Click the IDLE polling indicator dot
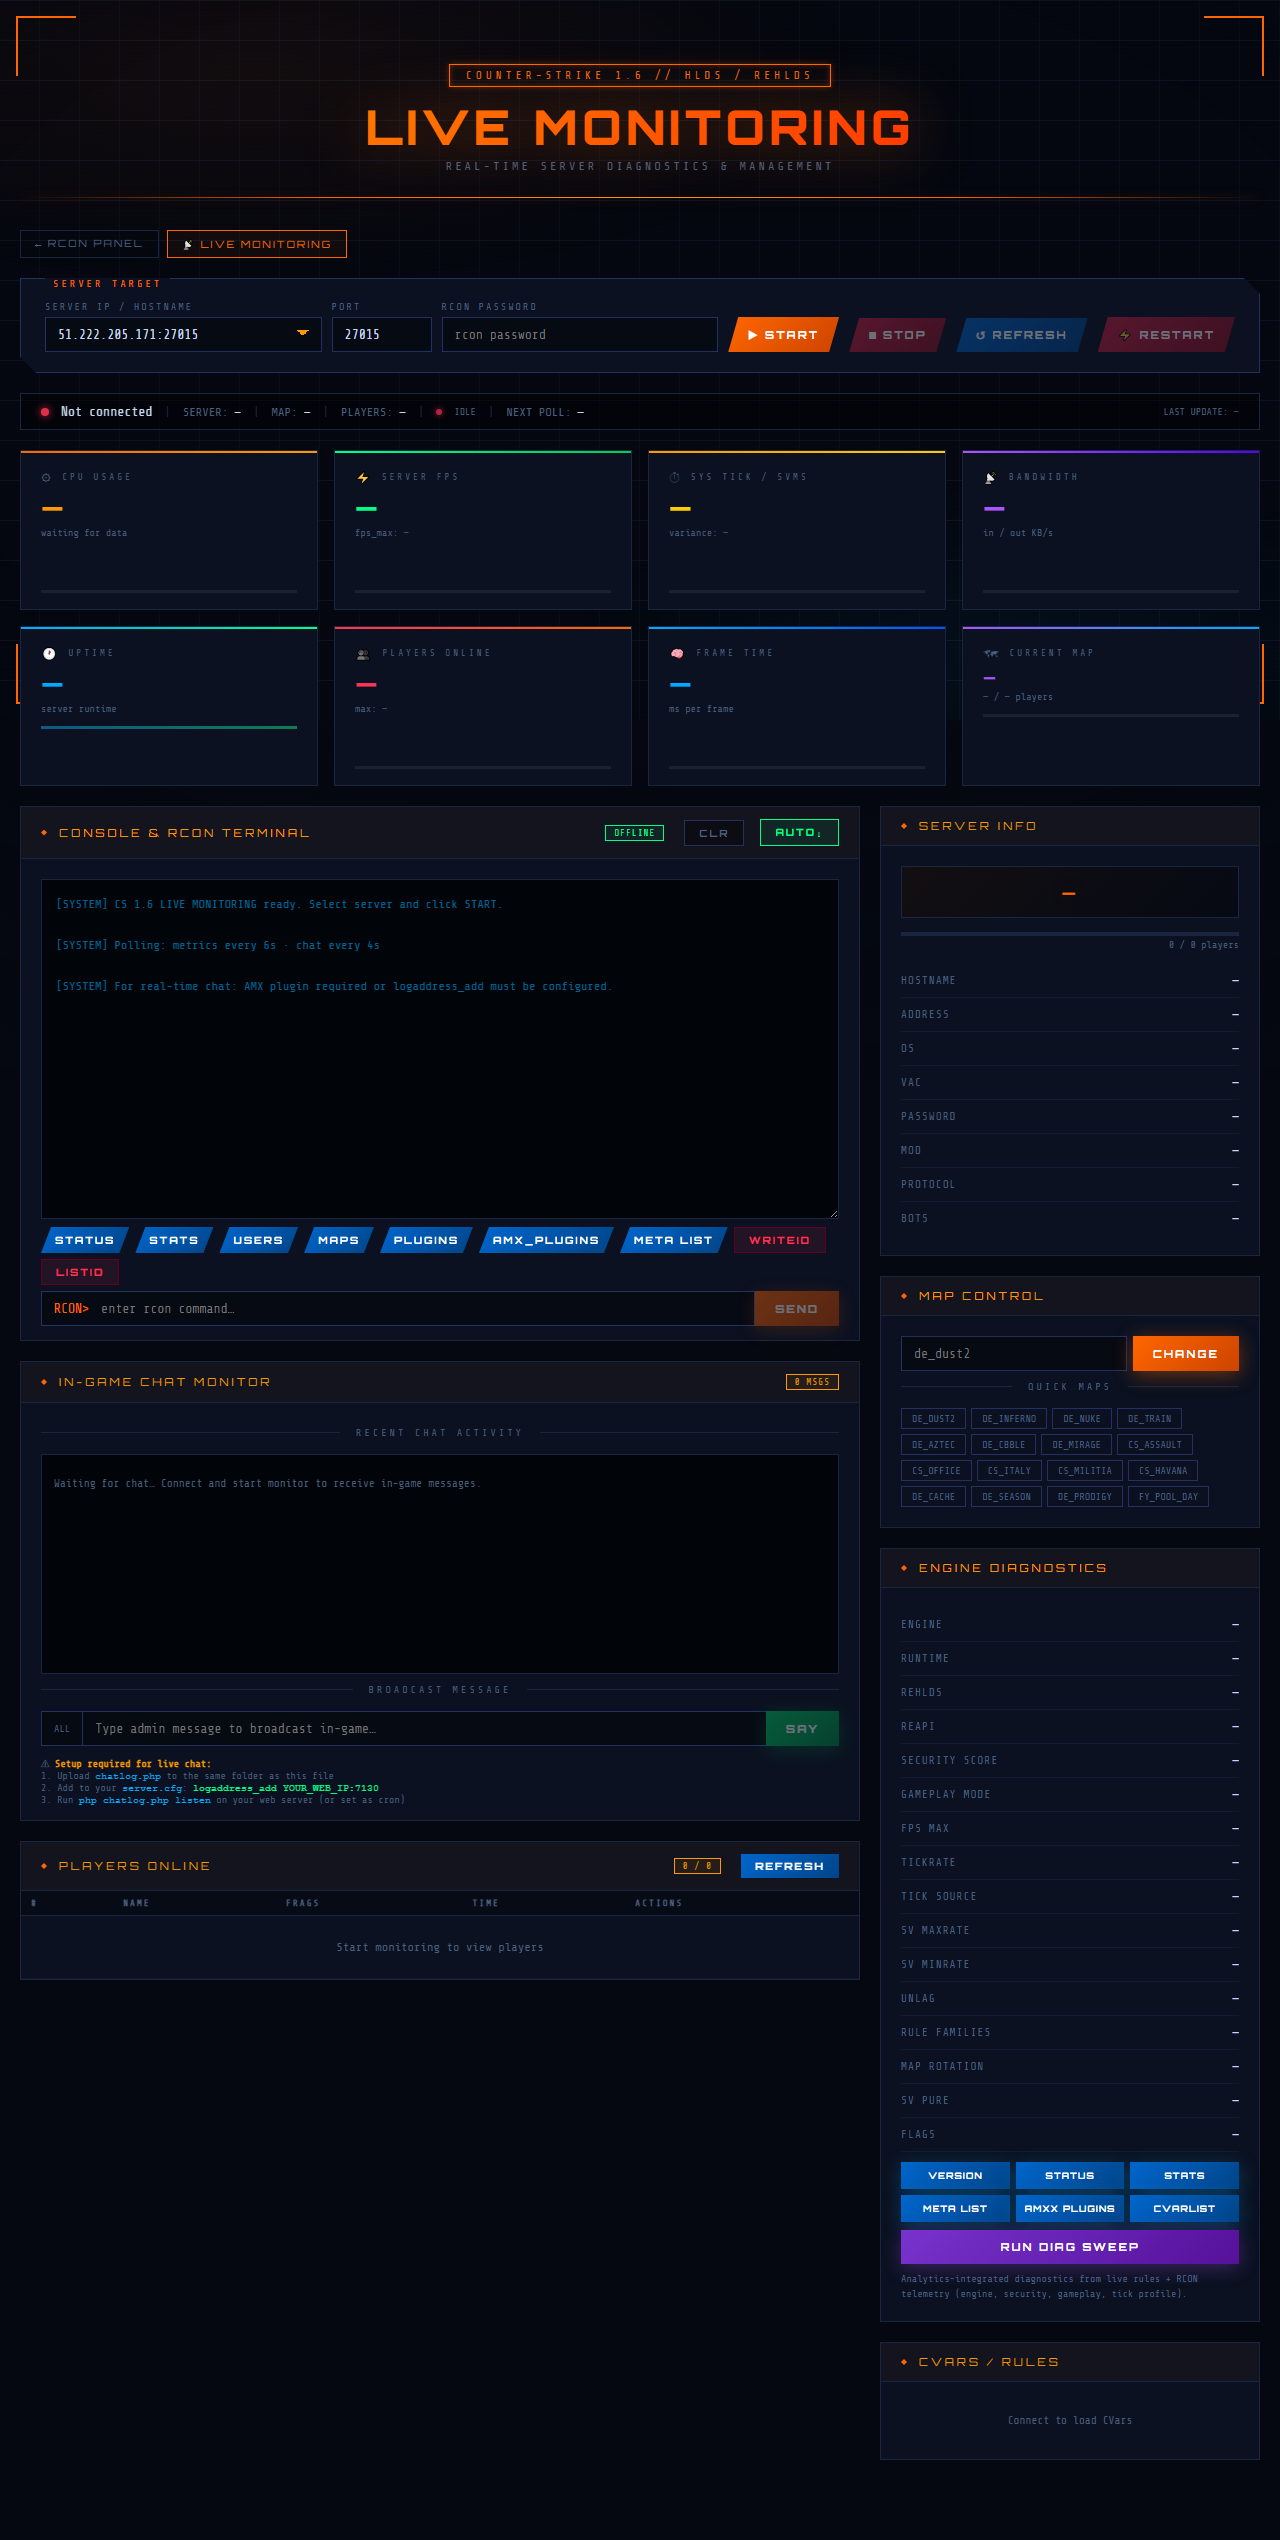The width and height of the screenshot is (1280, 2540). [439, 412]
